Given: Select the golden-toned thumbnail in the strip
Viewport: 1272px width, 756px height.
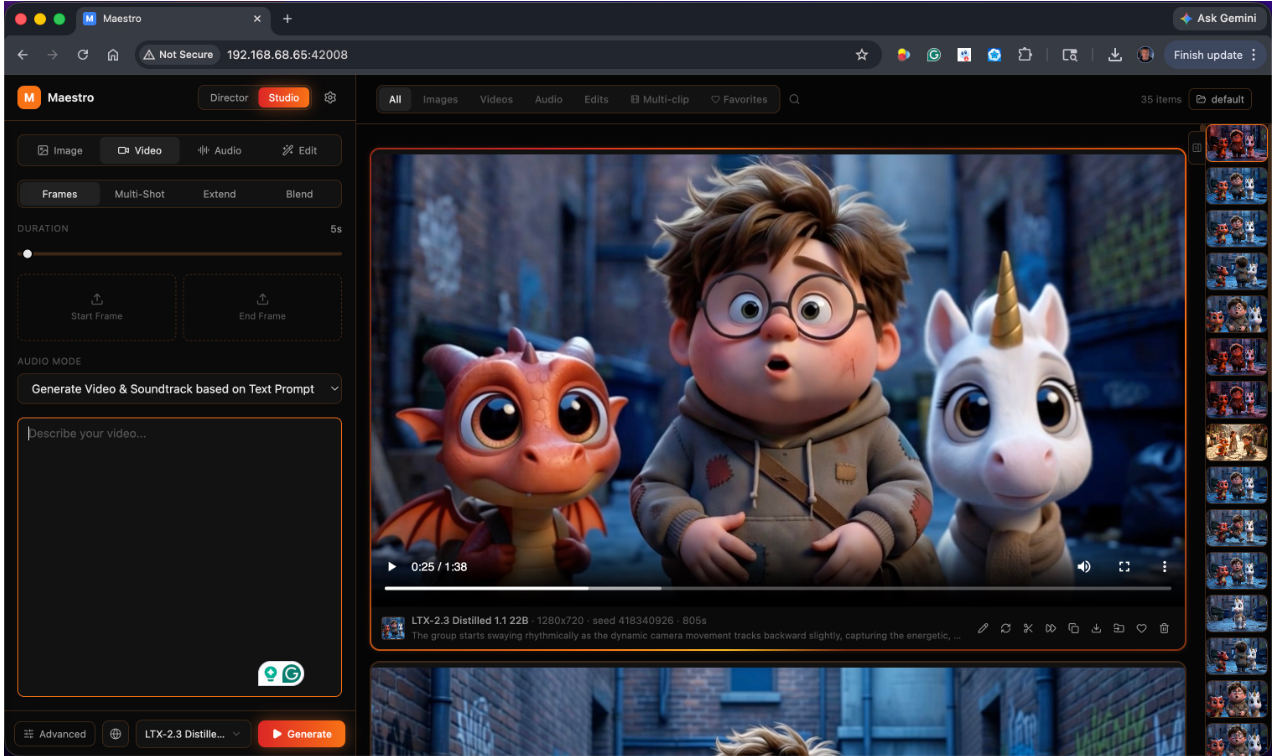Looking at the screenshot, I should coord(1236,442).
